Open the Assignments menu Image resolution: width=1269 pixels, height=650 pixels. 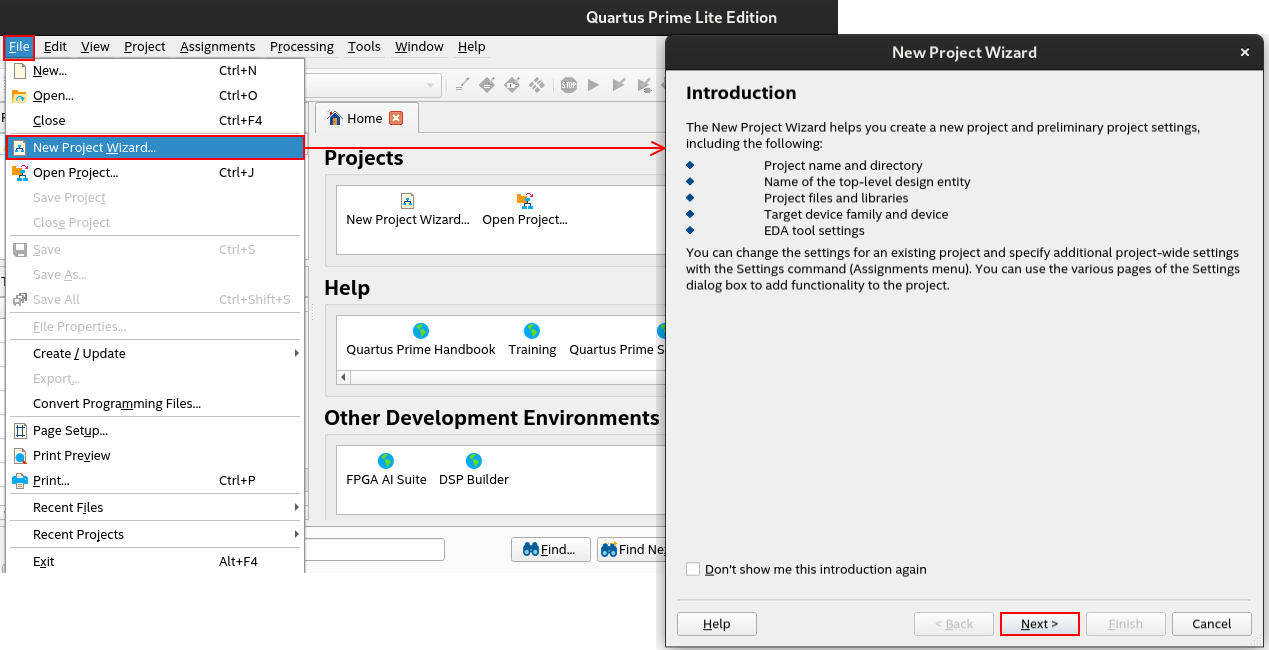pyautogui.click(x=217, y=46)
